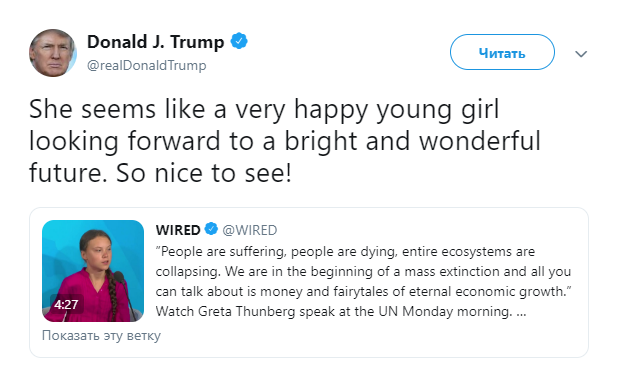The height and width of the screenshot is (370, 618).
Task: Click the quoted line about "eternal economic growth"
Action: click(x=363, y=292)
